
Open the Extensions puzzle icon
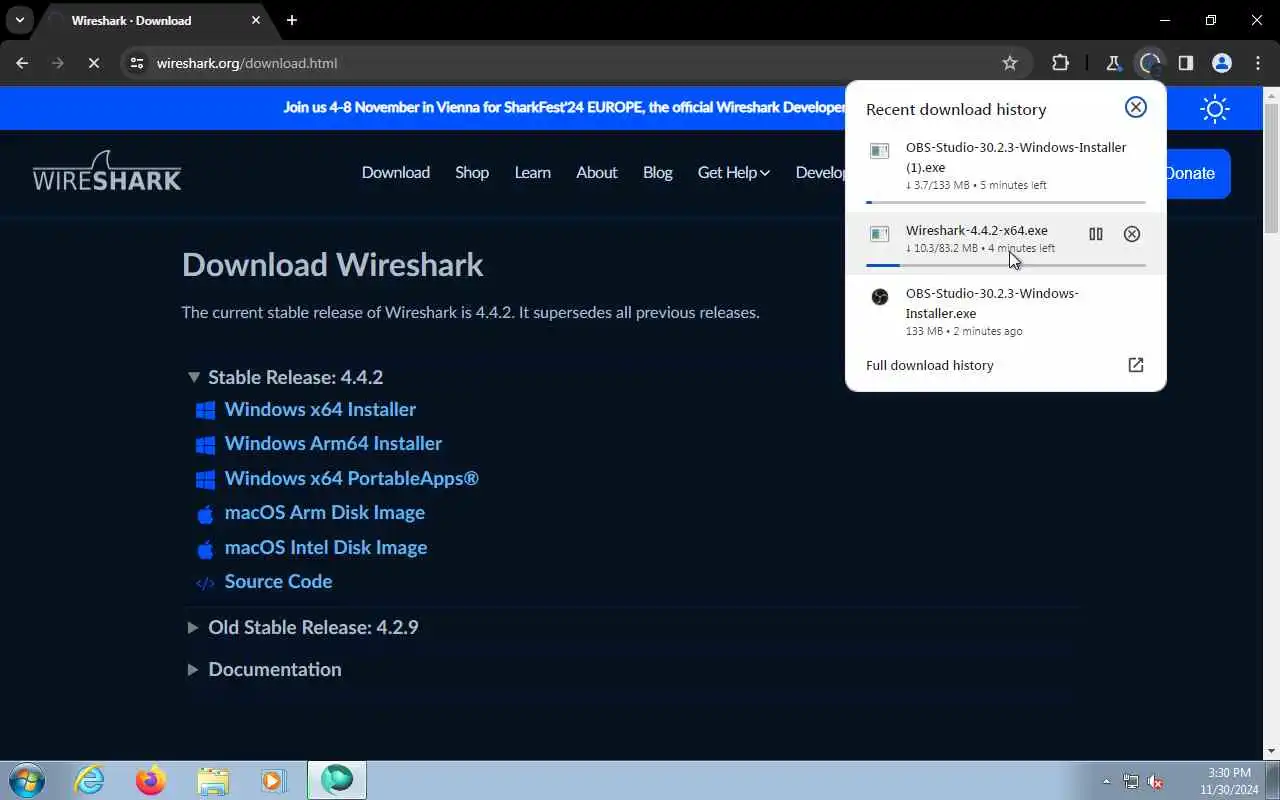pyautogui.click(x=1061, y=63)
